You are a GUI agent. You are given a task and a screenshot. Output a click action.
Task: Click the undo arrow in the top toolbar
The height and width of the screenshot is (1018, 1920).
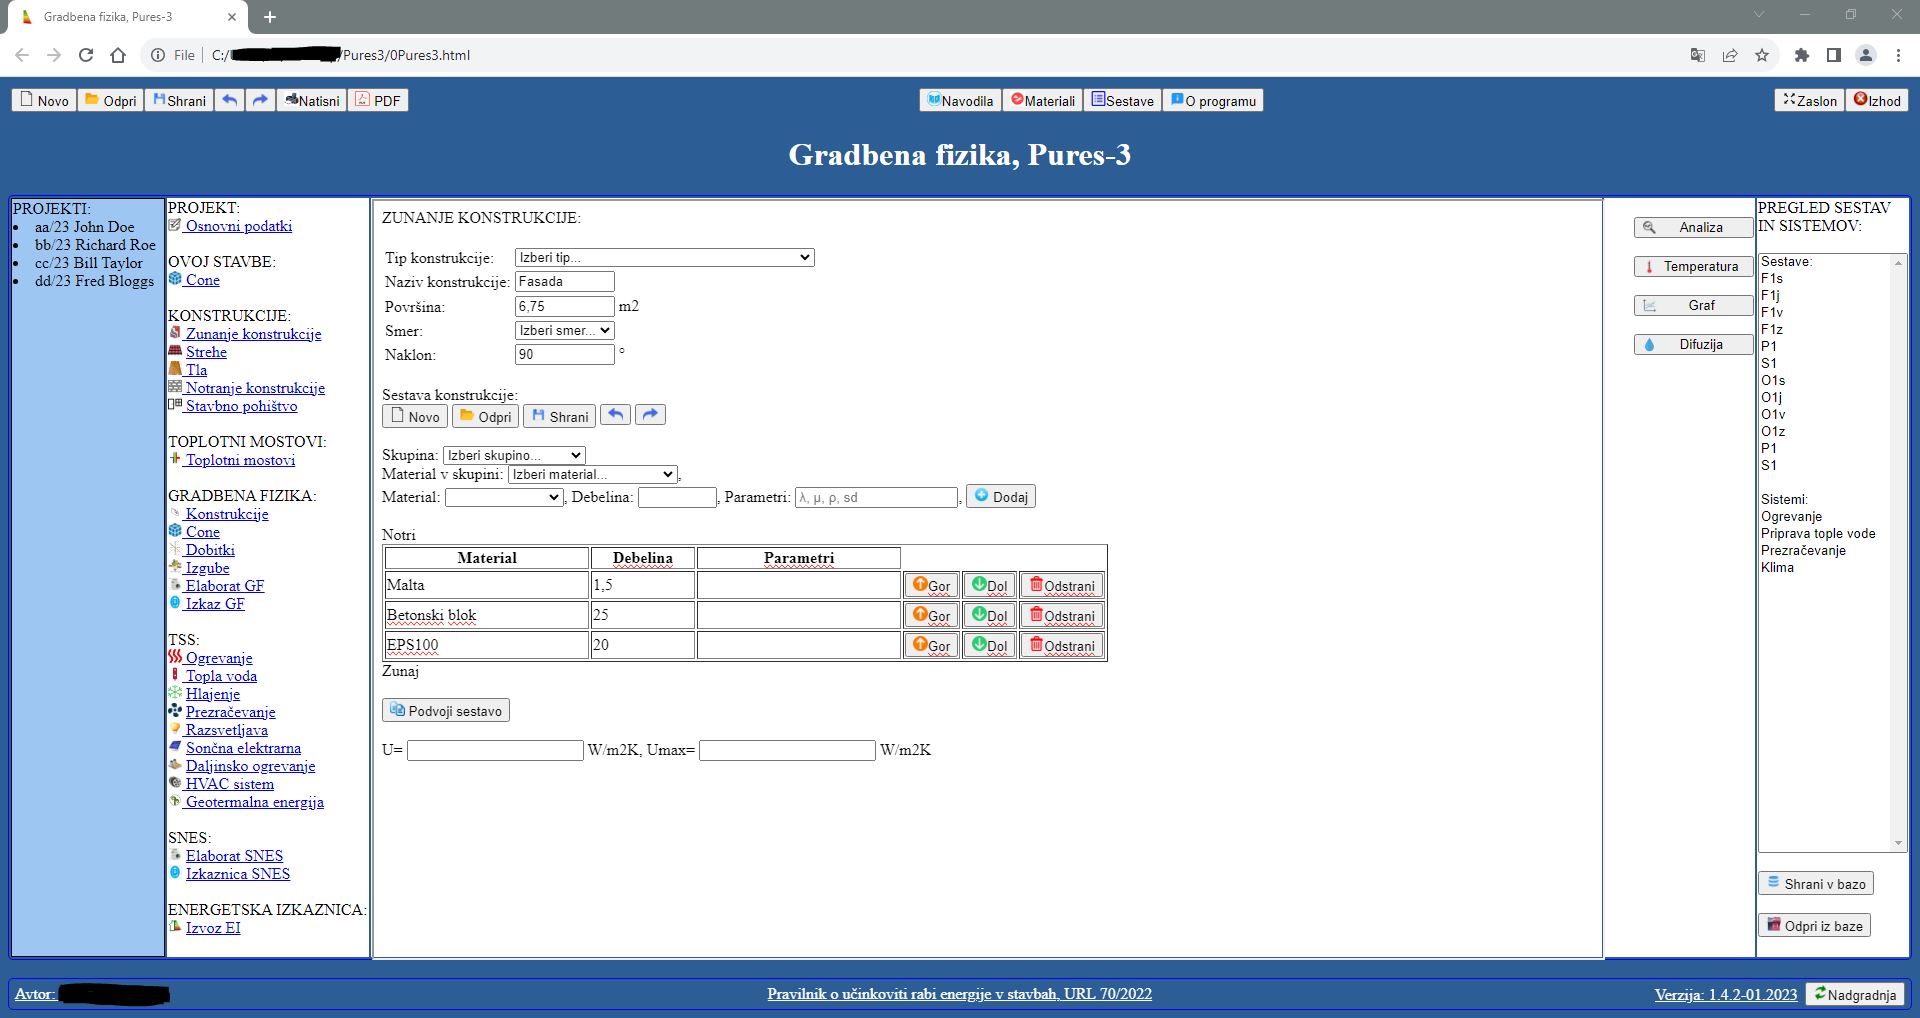click(229, 100)
